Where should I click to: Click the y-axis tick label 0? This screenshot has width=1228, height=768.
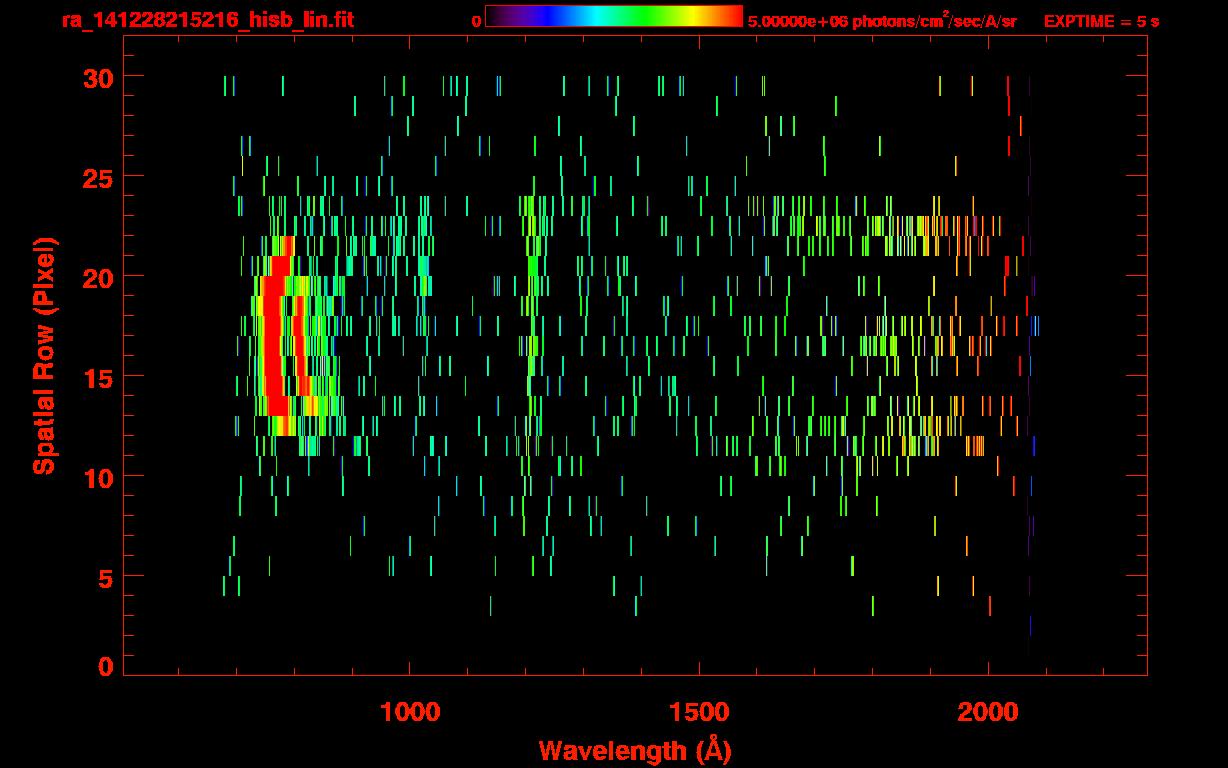tap(105, 667)
